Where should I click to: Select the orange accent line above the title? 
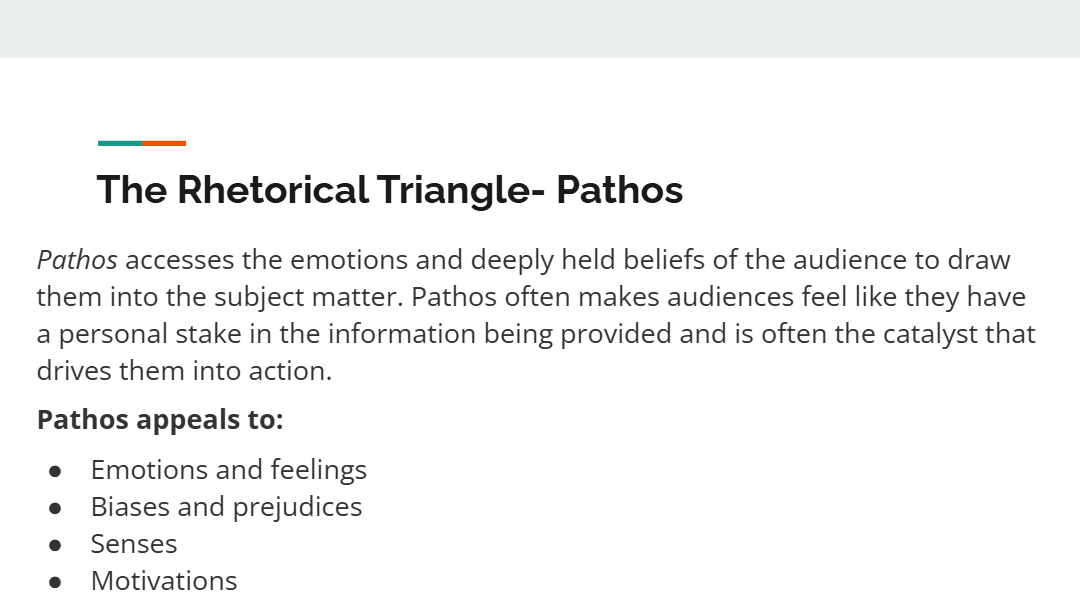165,143
